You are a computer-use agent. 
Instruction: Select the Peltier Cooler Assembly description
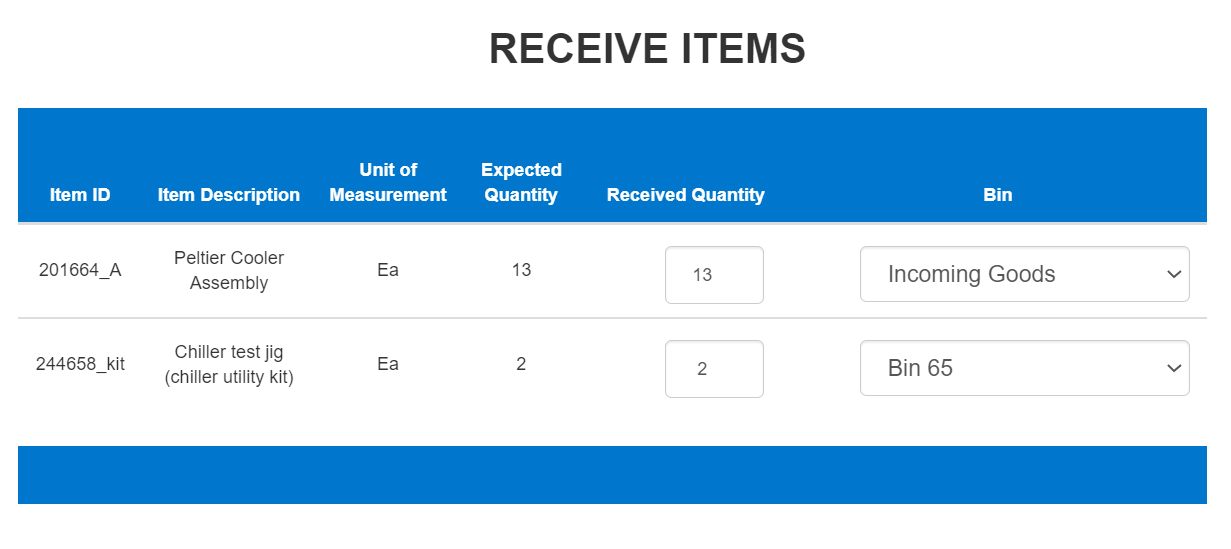[229, 270]
